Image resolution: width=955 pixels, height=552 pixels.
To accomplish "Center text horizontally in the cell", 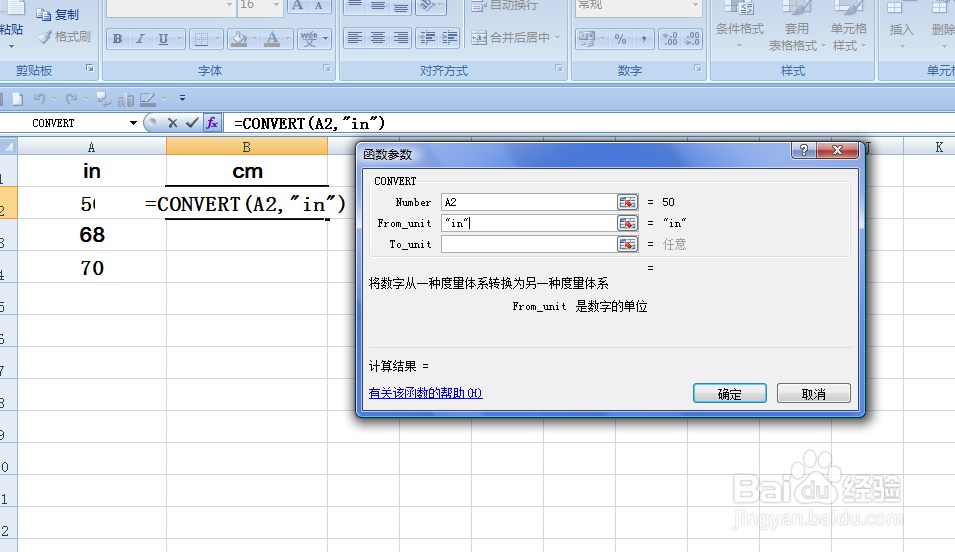I will pos(378,38).
